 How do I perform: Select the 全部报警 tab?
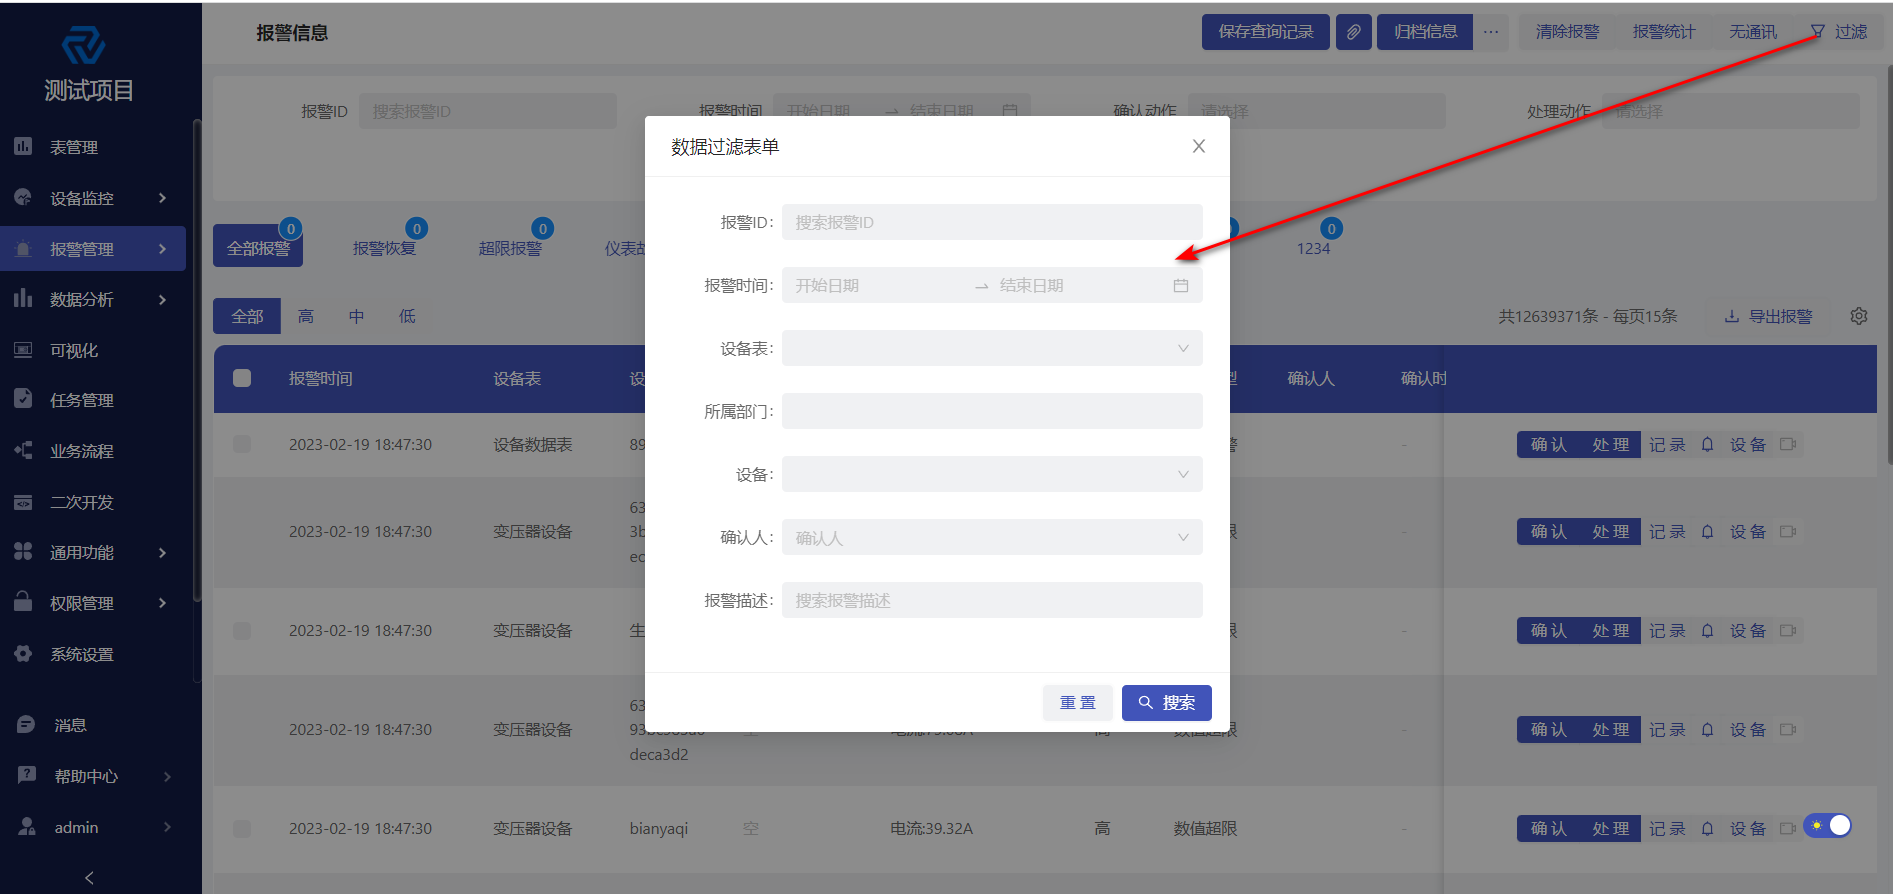(258, 247)
